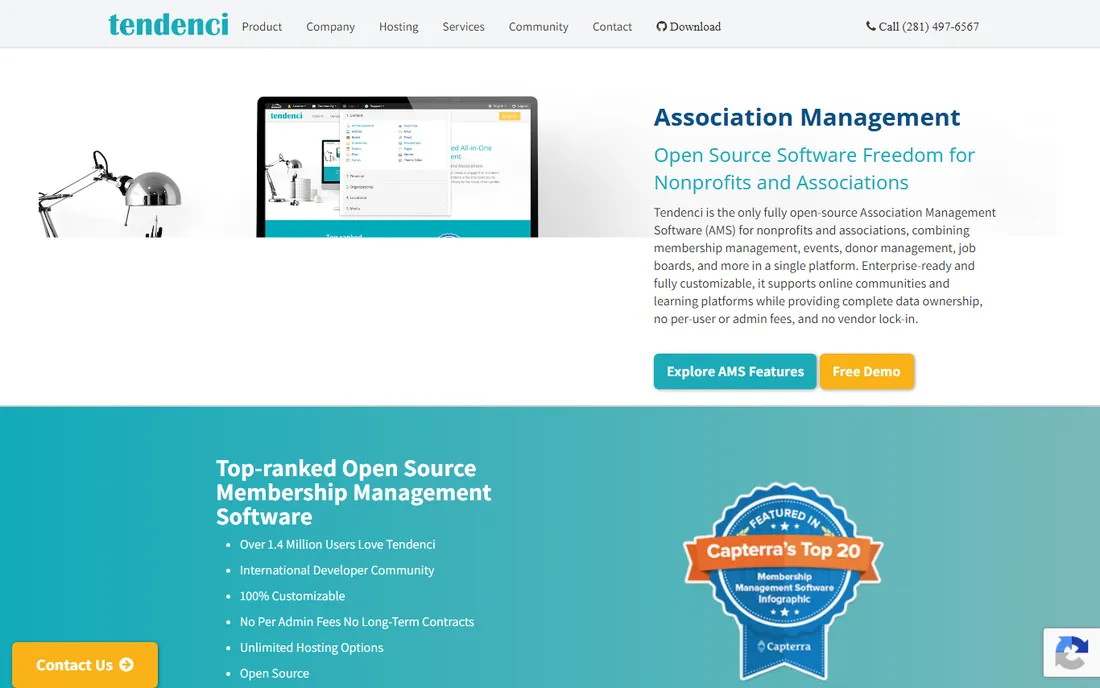Click '100% Customizable' bullet
The height and width of the screenshot is (688, 1100).
pyautogui.click(x=293, y=596)
